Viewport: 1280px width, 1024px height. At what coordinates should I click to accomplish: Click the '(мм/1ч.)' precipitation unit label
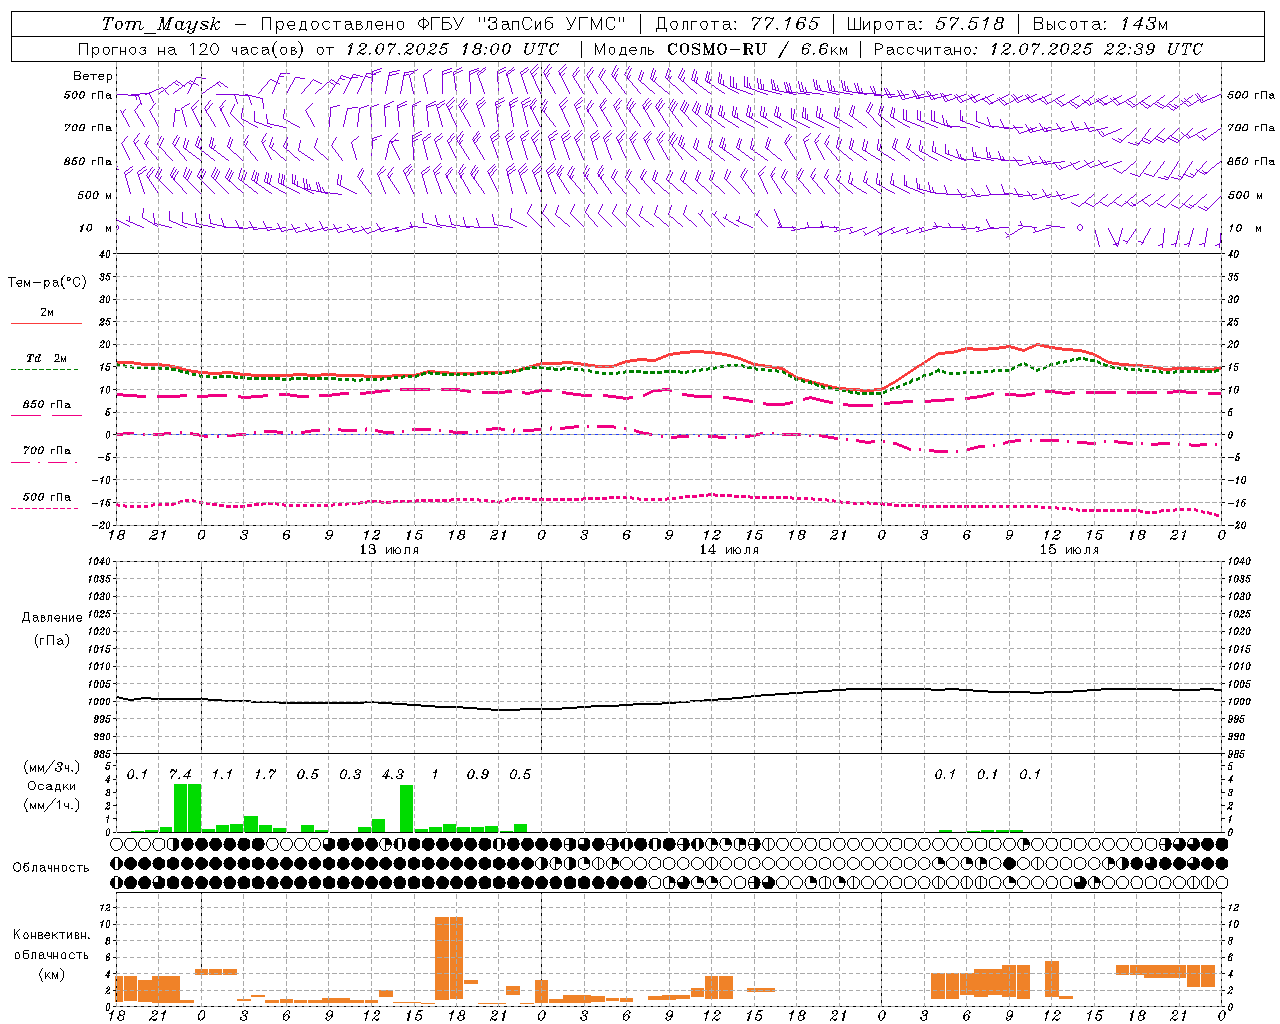52,805
